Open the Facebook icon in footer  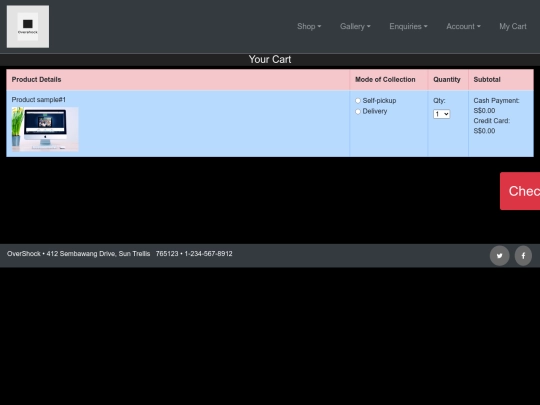pyautogui.click(x=523, y=256)
